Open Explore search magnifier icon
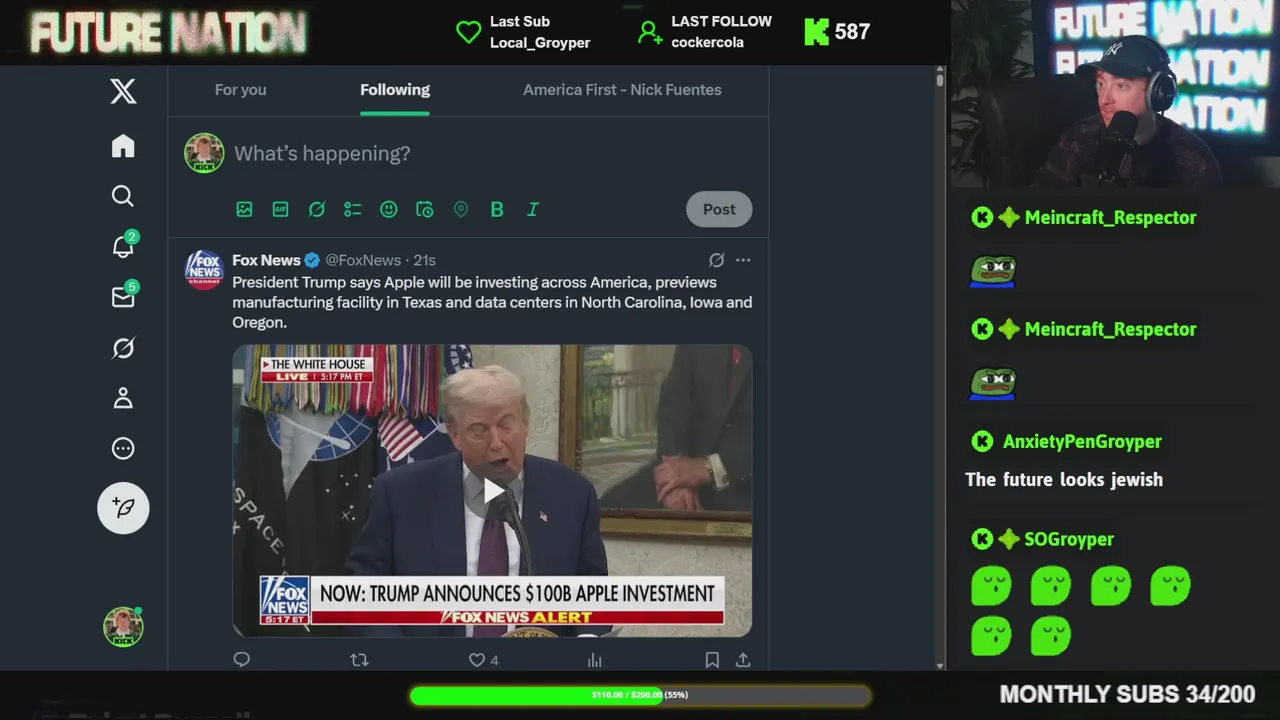The image size is (1280, 720). pyautogui.click(x=123, y=196)
